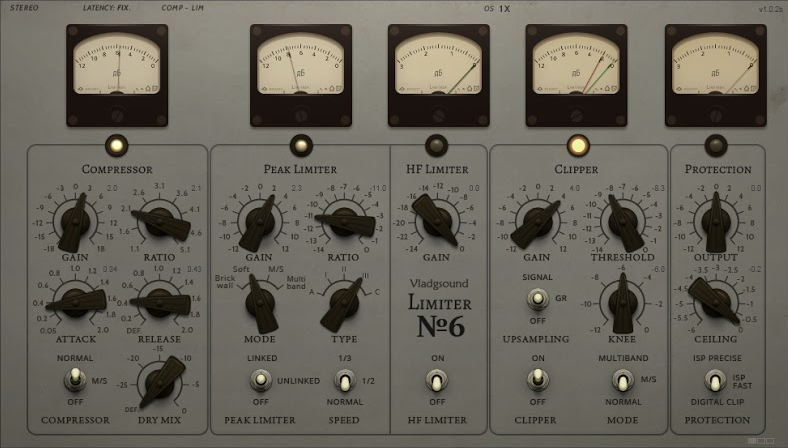Click the Clipper section indicator lamp
Viewport: 788px width, 448px height.
pyautogui.click(x=578, y=146)
